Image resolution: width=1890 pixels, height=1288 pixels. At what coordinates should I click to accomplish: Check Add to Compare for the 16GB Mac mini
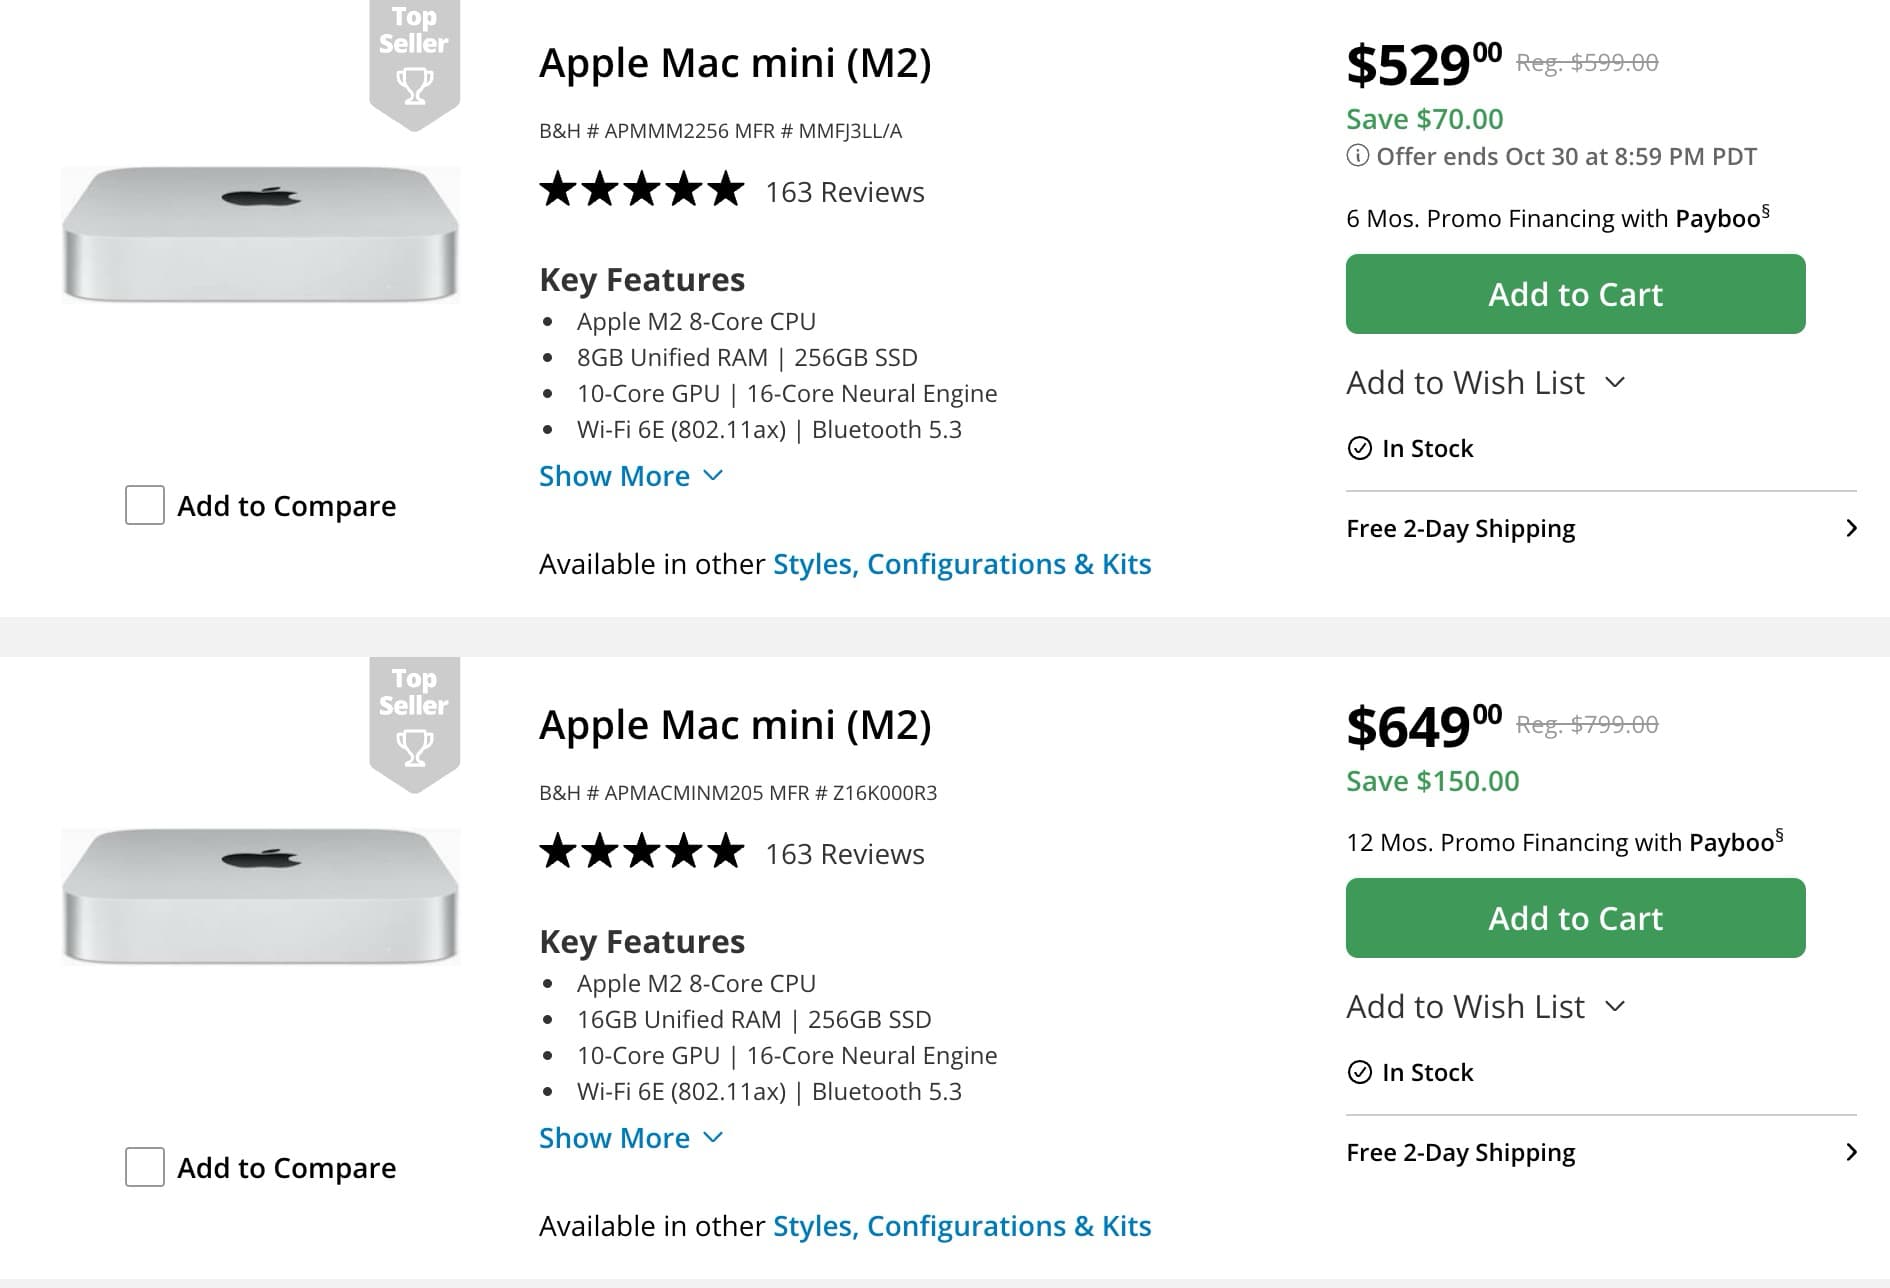click(145, 1167)
